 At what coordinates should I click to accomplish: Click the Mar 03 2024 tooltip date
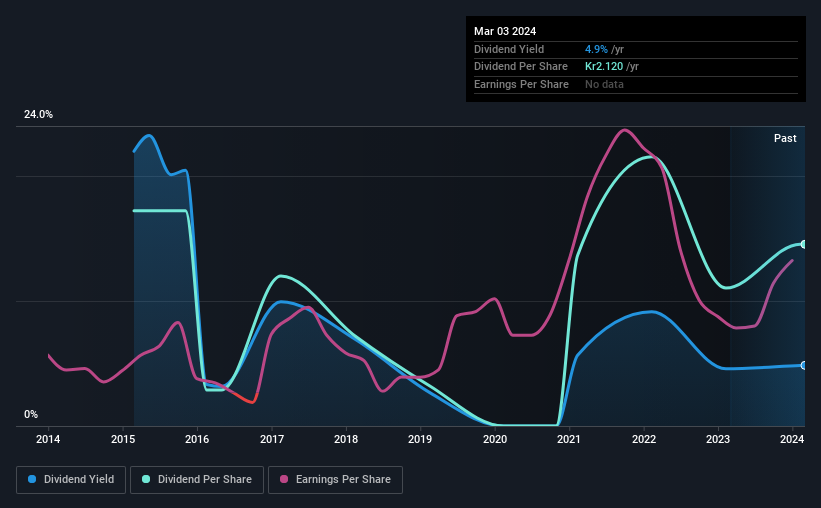click(505, 31)
